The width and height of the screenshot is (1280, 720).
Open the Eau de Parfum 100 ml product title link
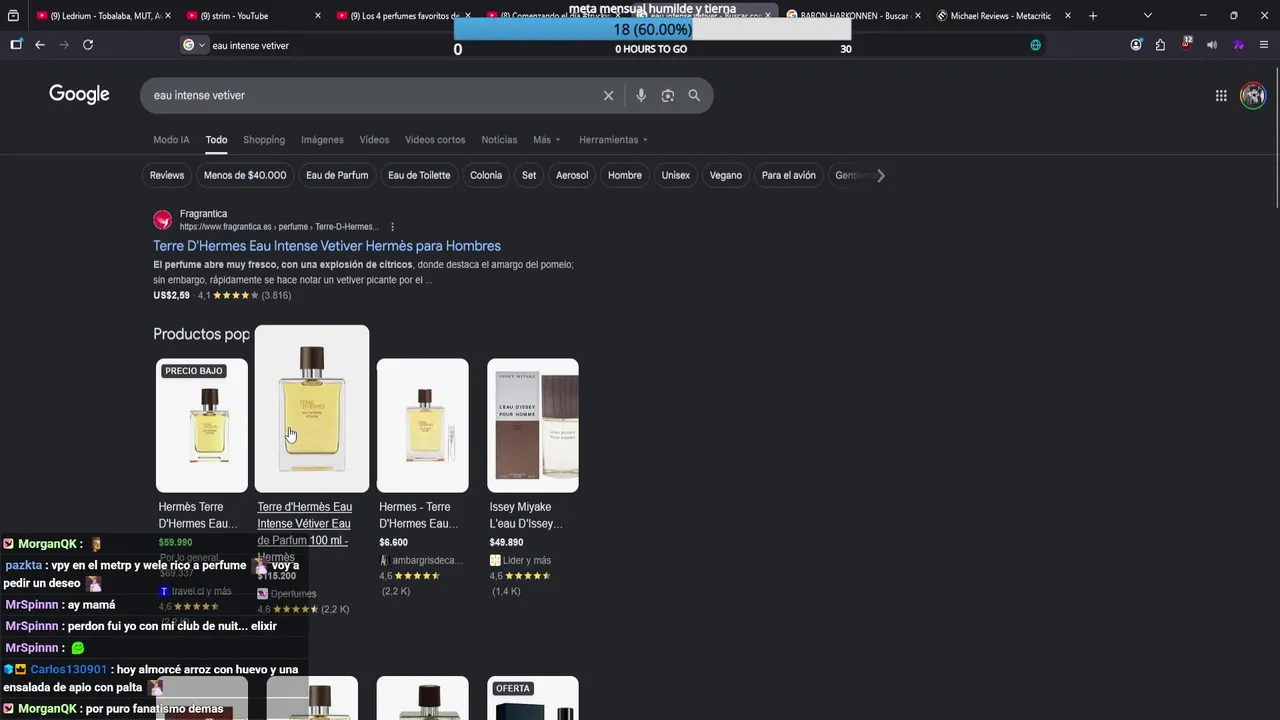[x=304, y=531]
